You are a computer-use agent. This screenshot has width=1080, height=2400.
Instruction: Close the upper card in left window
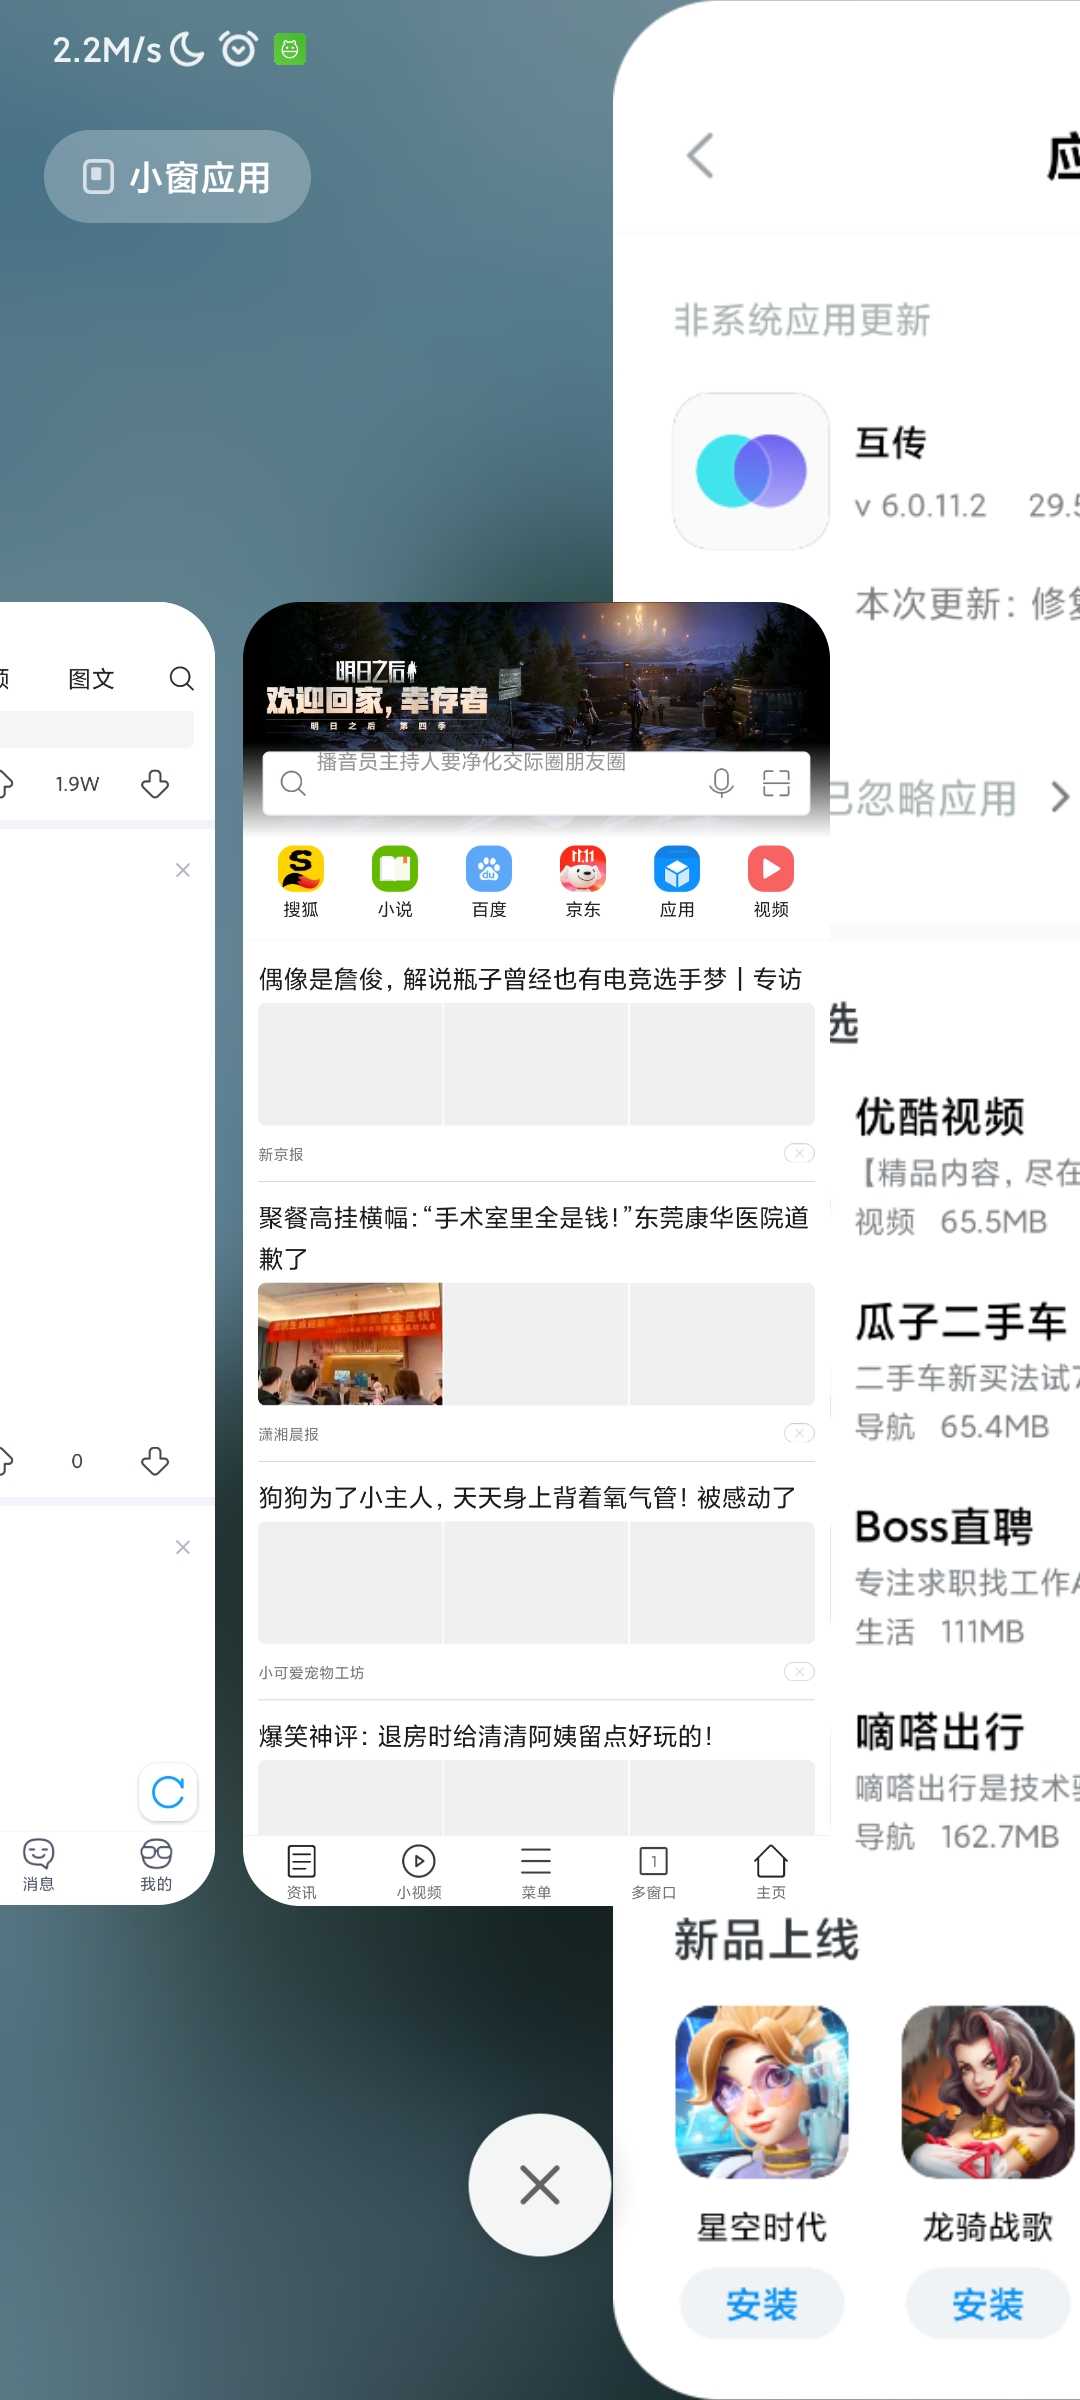click(x=183, y=870)
